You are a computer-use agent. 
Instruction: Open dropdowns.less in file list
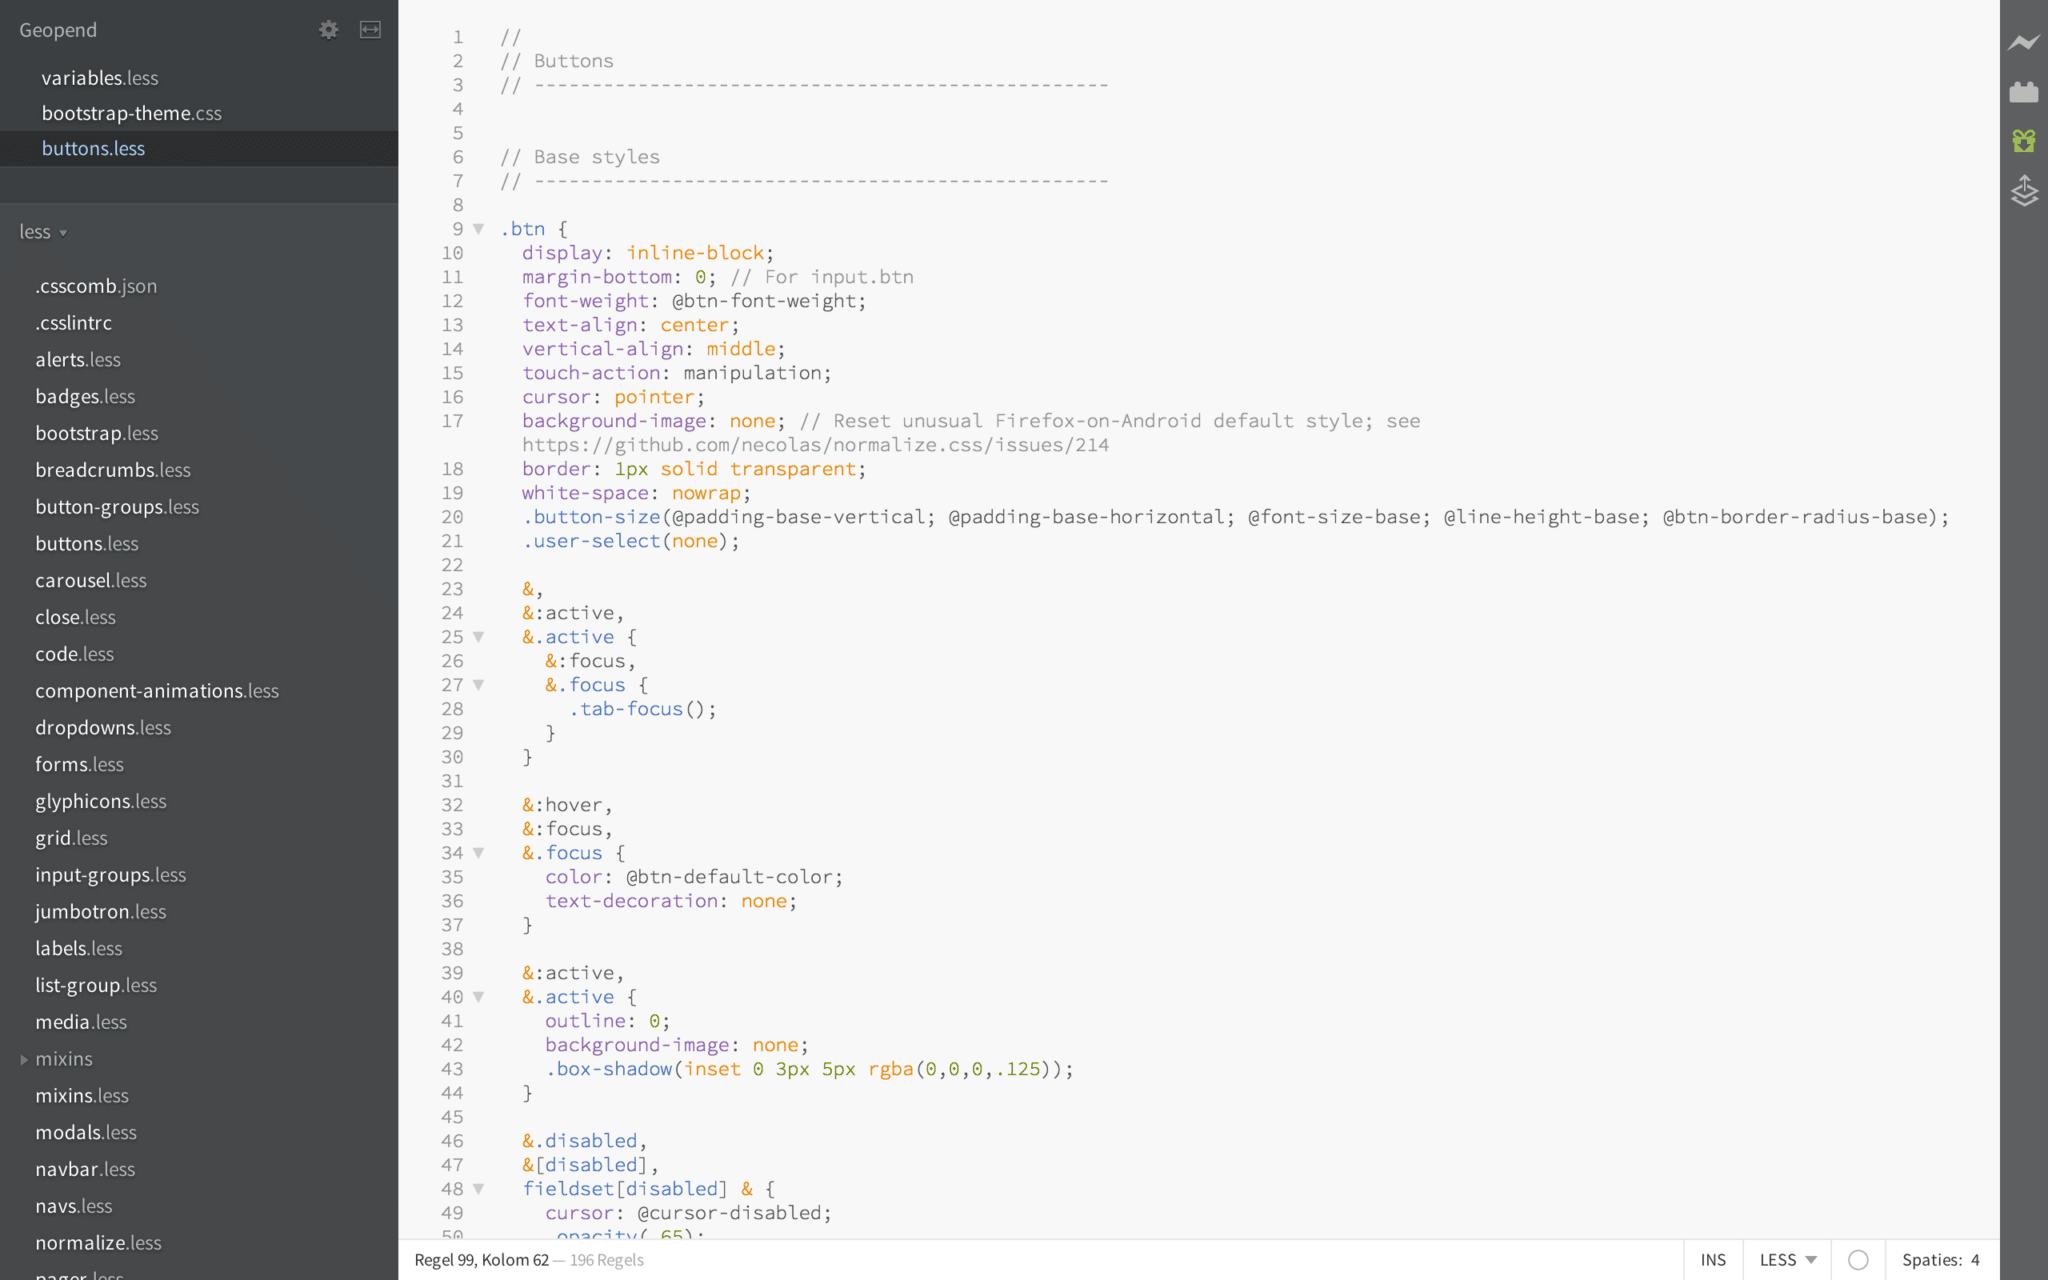tap(102, 726)
